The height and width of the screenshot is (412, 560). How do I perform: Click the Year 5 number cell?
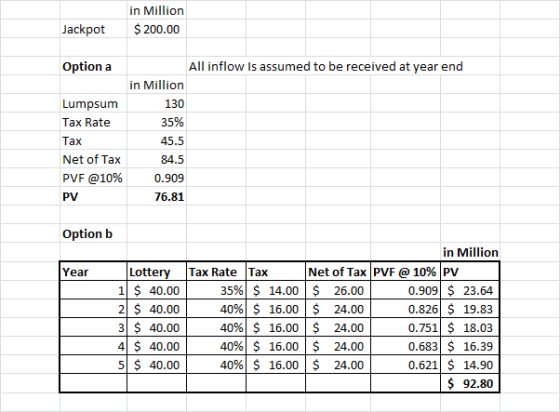point(93,365)
